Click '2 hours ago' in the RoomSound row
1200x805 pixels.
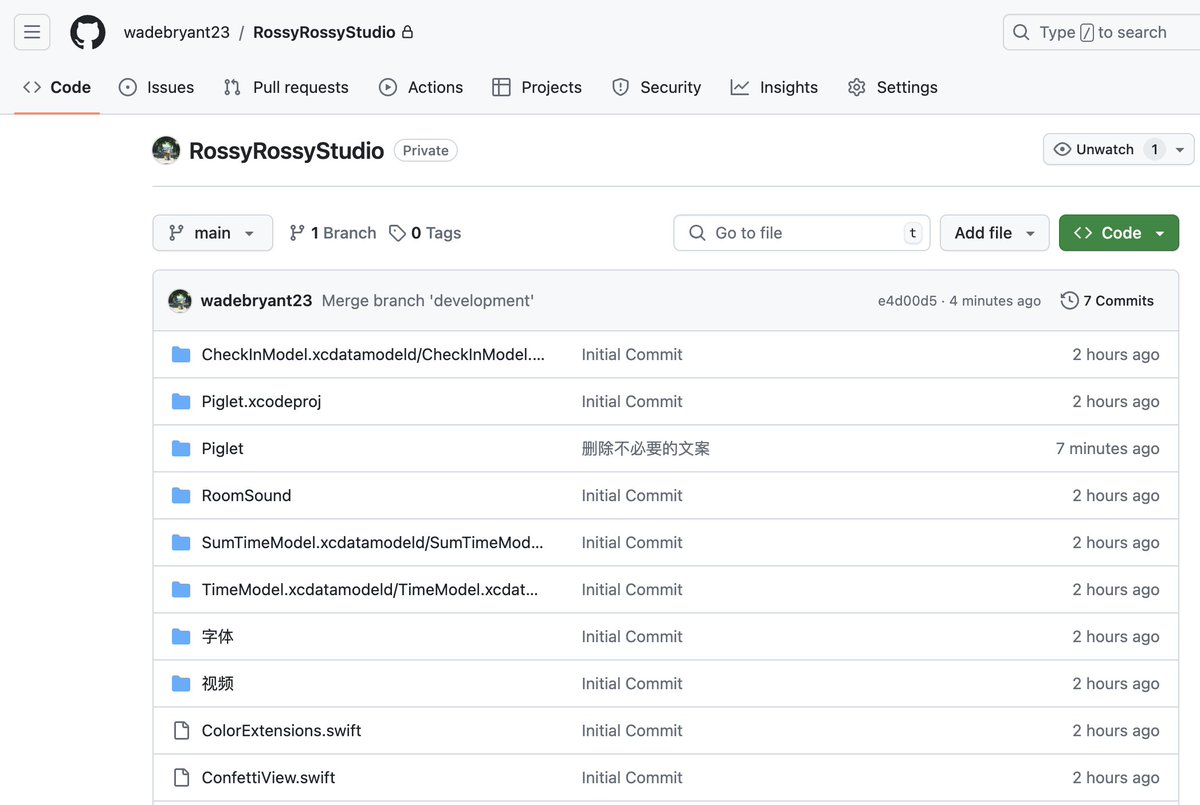(x=1116, y=495)
